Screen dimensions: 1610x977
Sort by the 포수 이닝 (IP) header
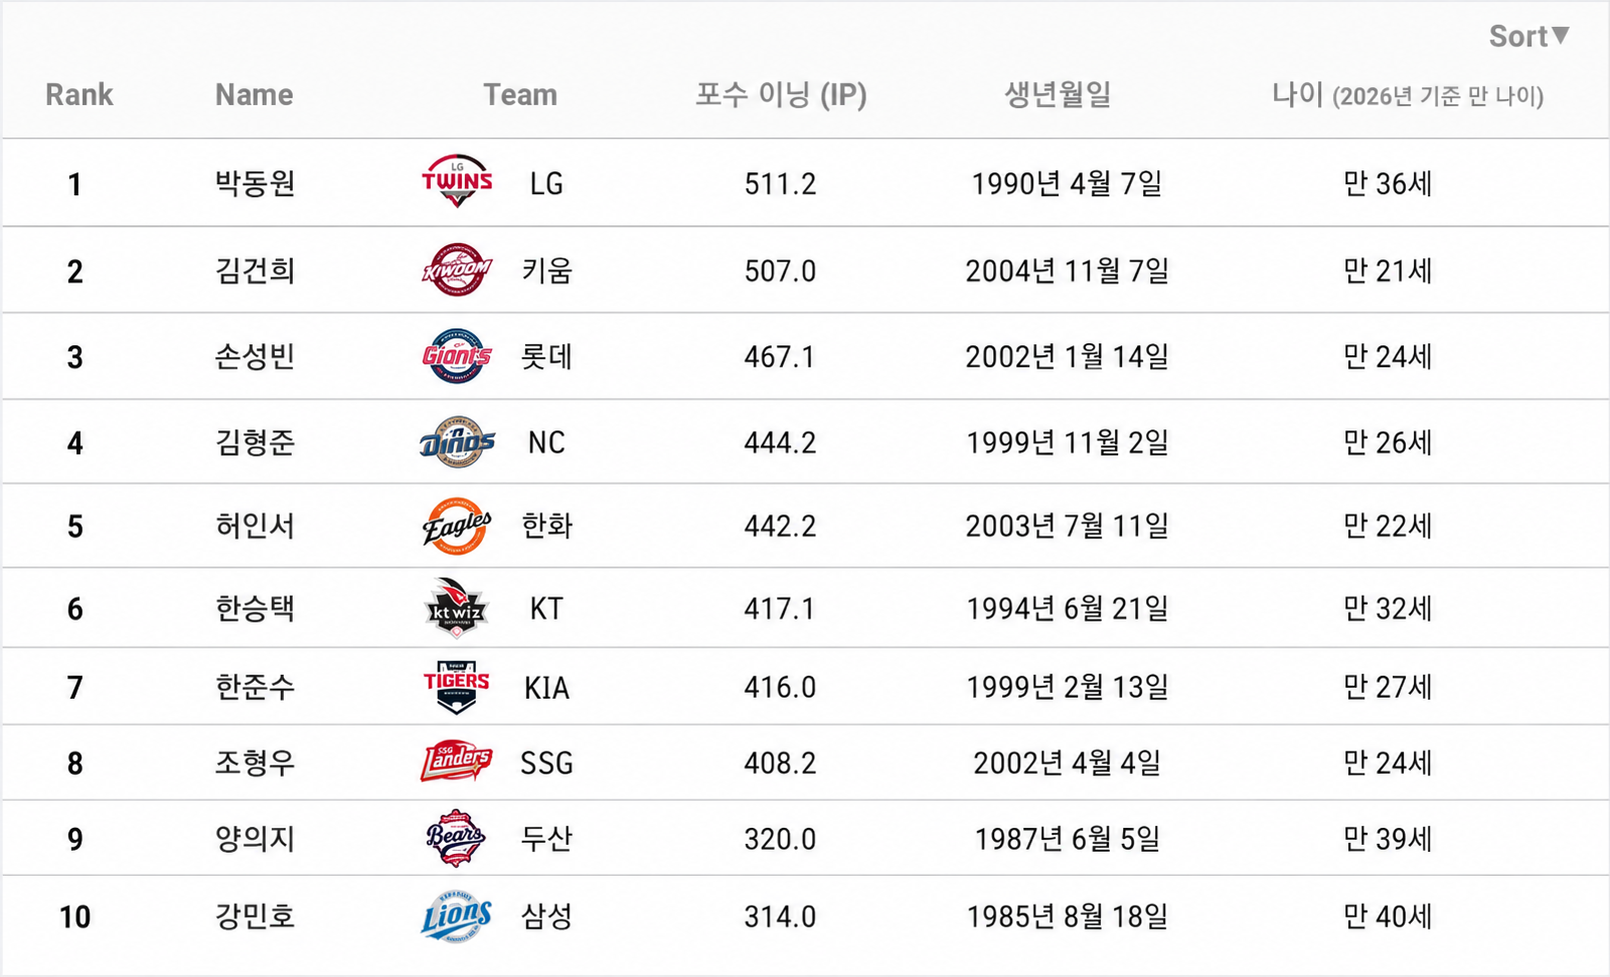point(781,95)
